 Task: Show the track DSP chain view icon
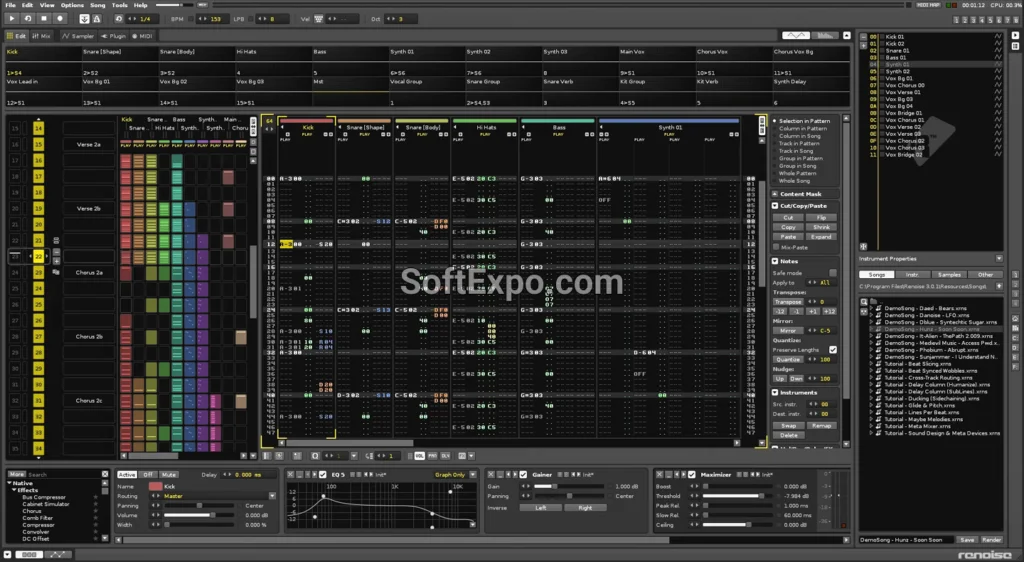click(x=29, y=554)
